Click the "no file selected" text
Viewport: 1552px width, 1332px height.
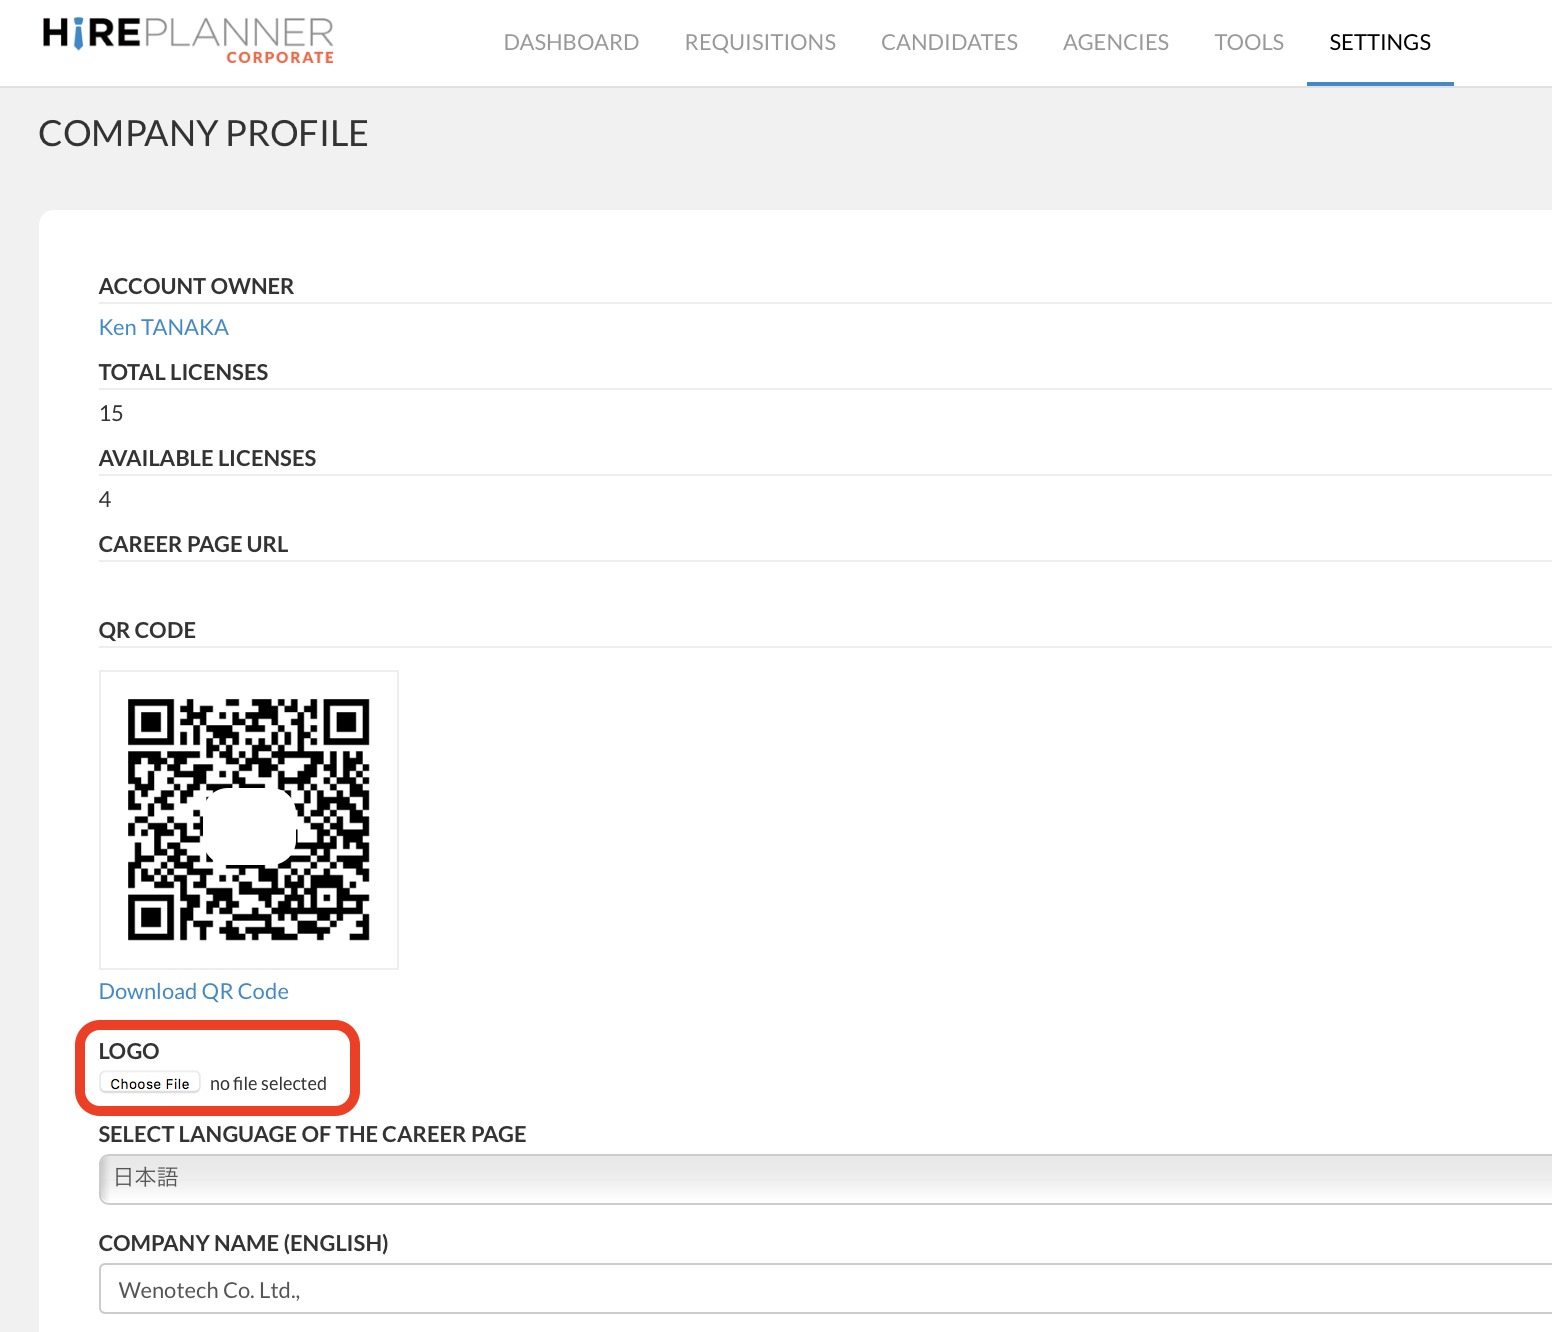(x=268, y=1084)
